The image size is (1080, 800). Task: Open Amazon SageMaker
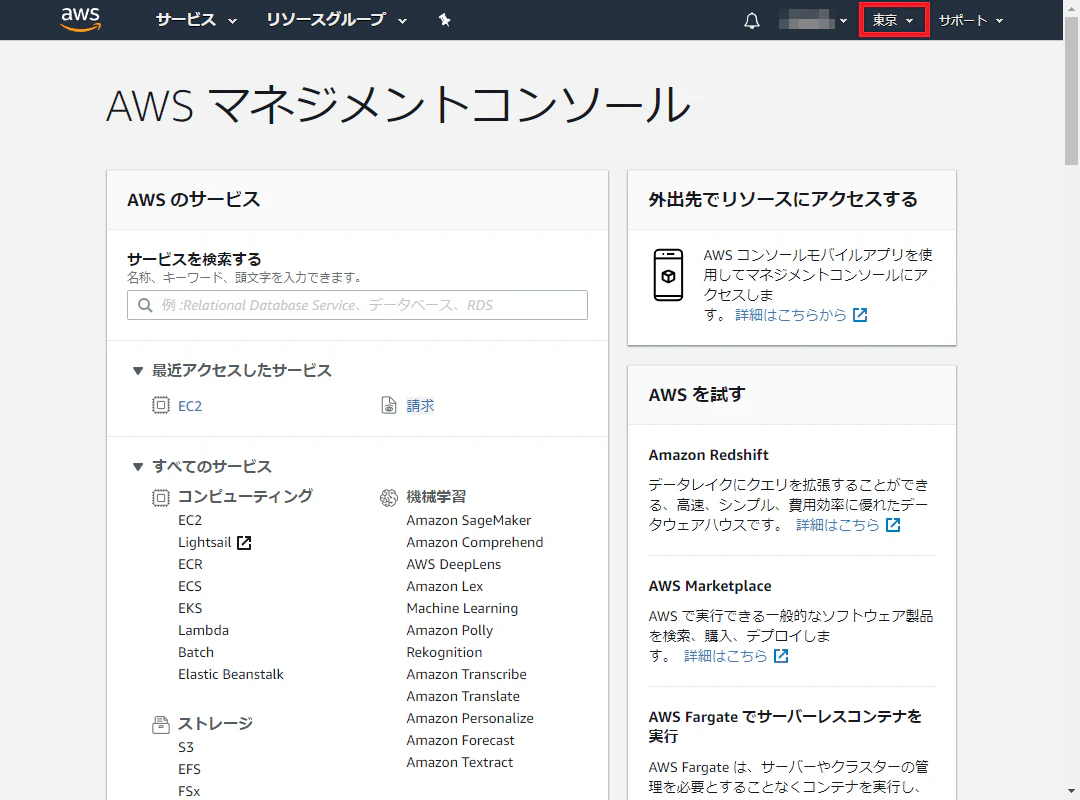[468, 520]
